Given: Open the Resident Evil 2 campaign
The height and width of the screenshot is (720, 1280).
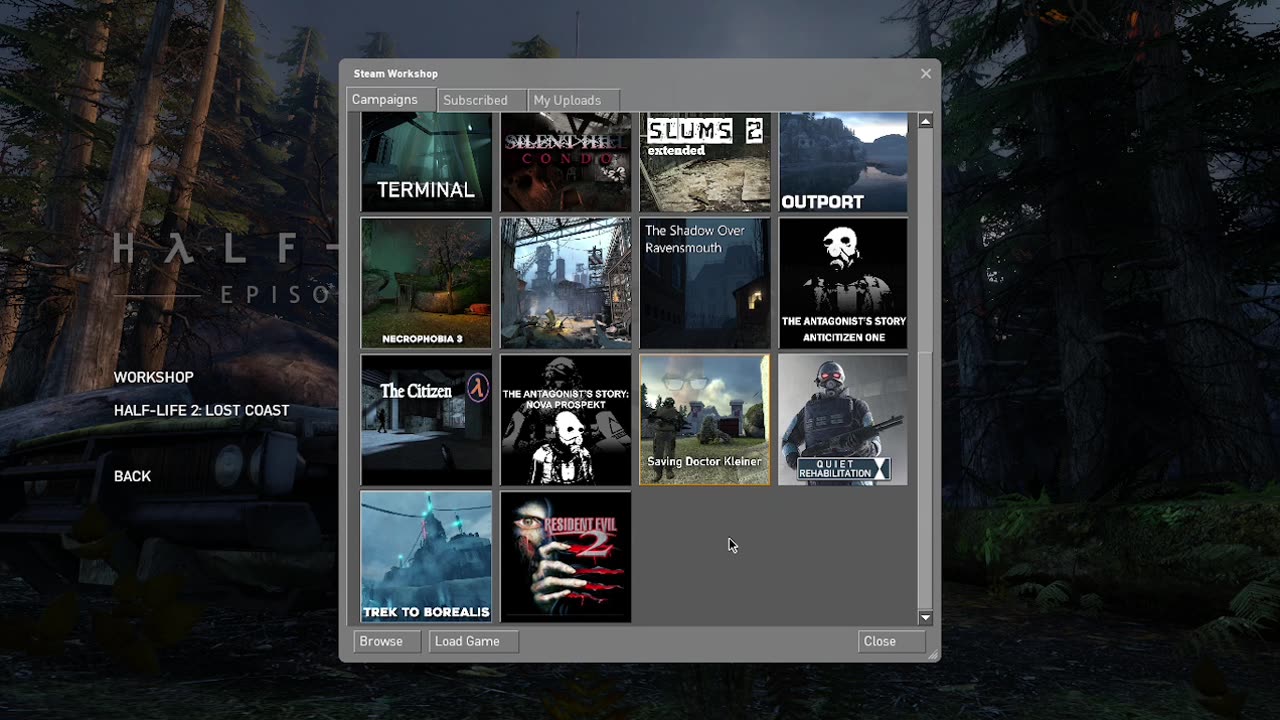Looking at the screenshot, I should tap(566, 556).
